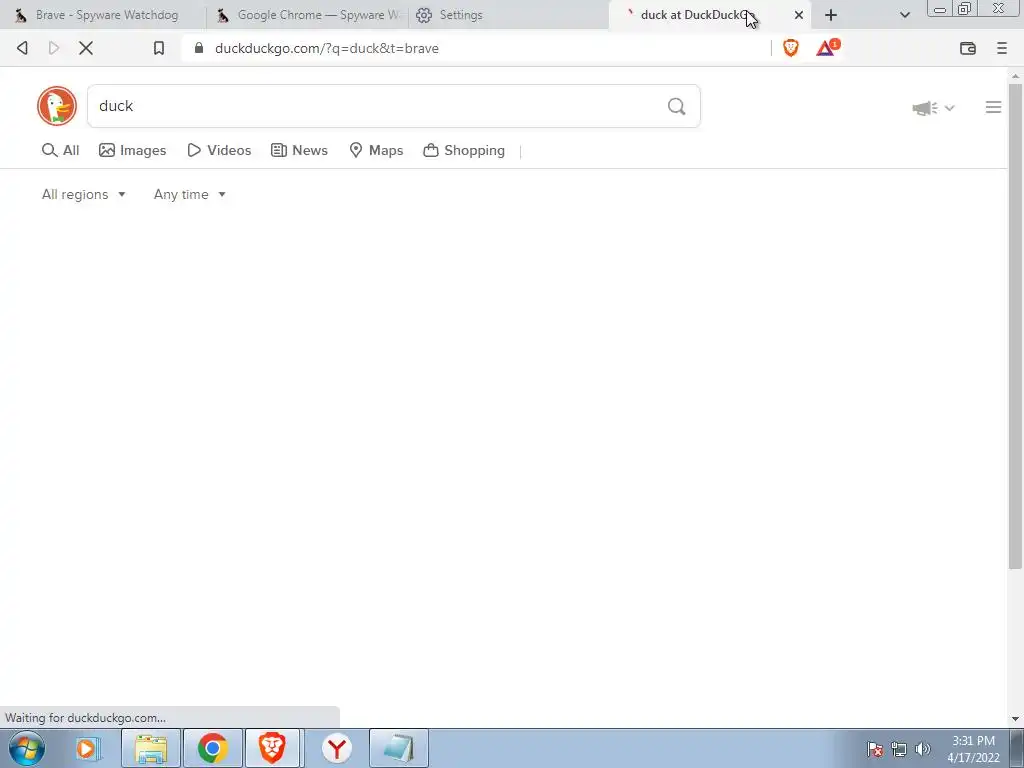Switch to News results
Screen dimensions: 1024x768
(299, 150)
